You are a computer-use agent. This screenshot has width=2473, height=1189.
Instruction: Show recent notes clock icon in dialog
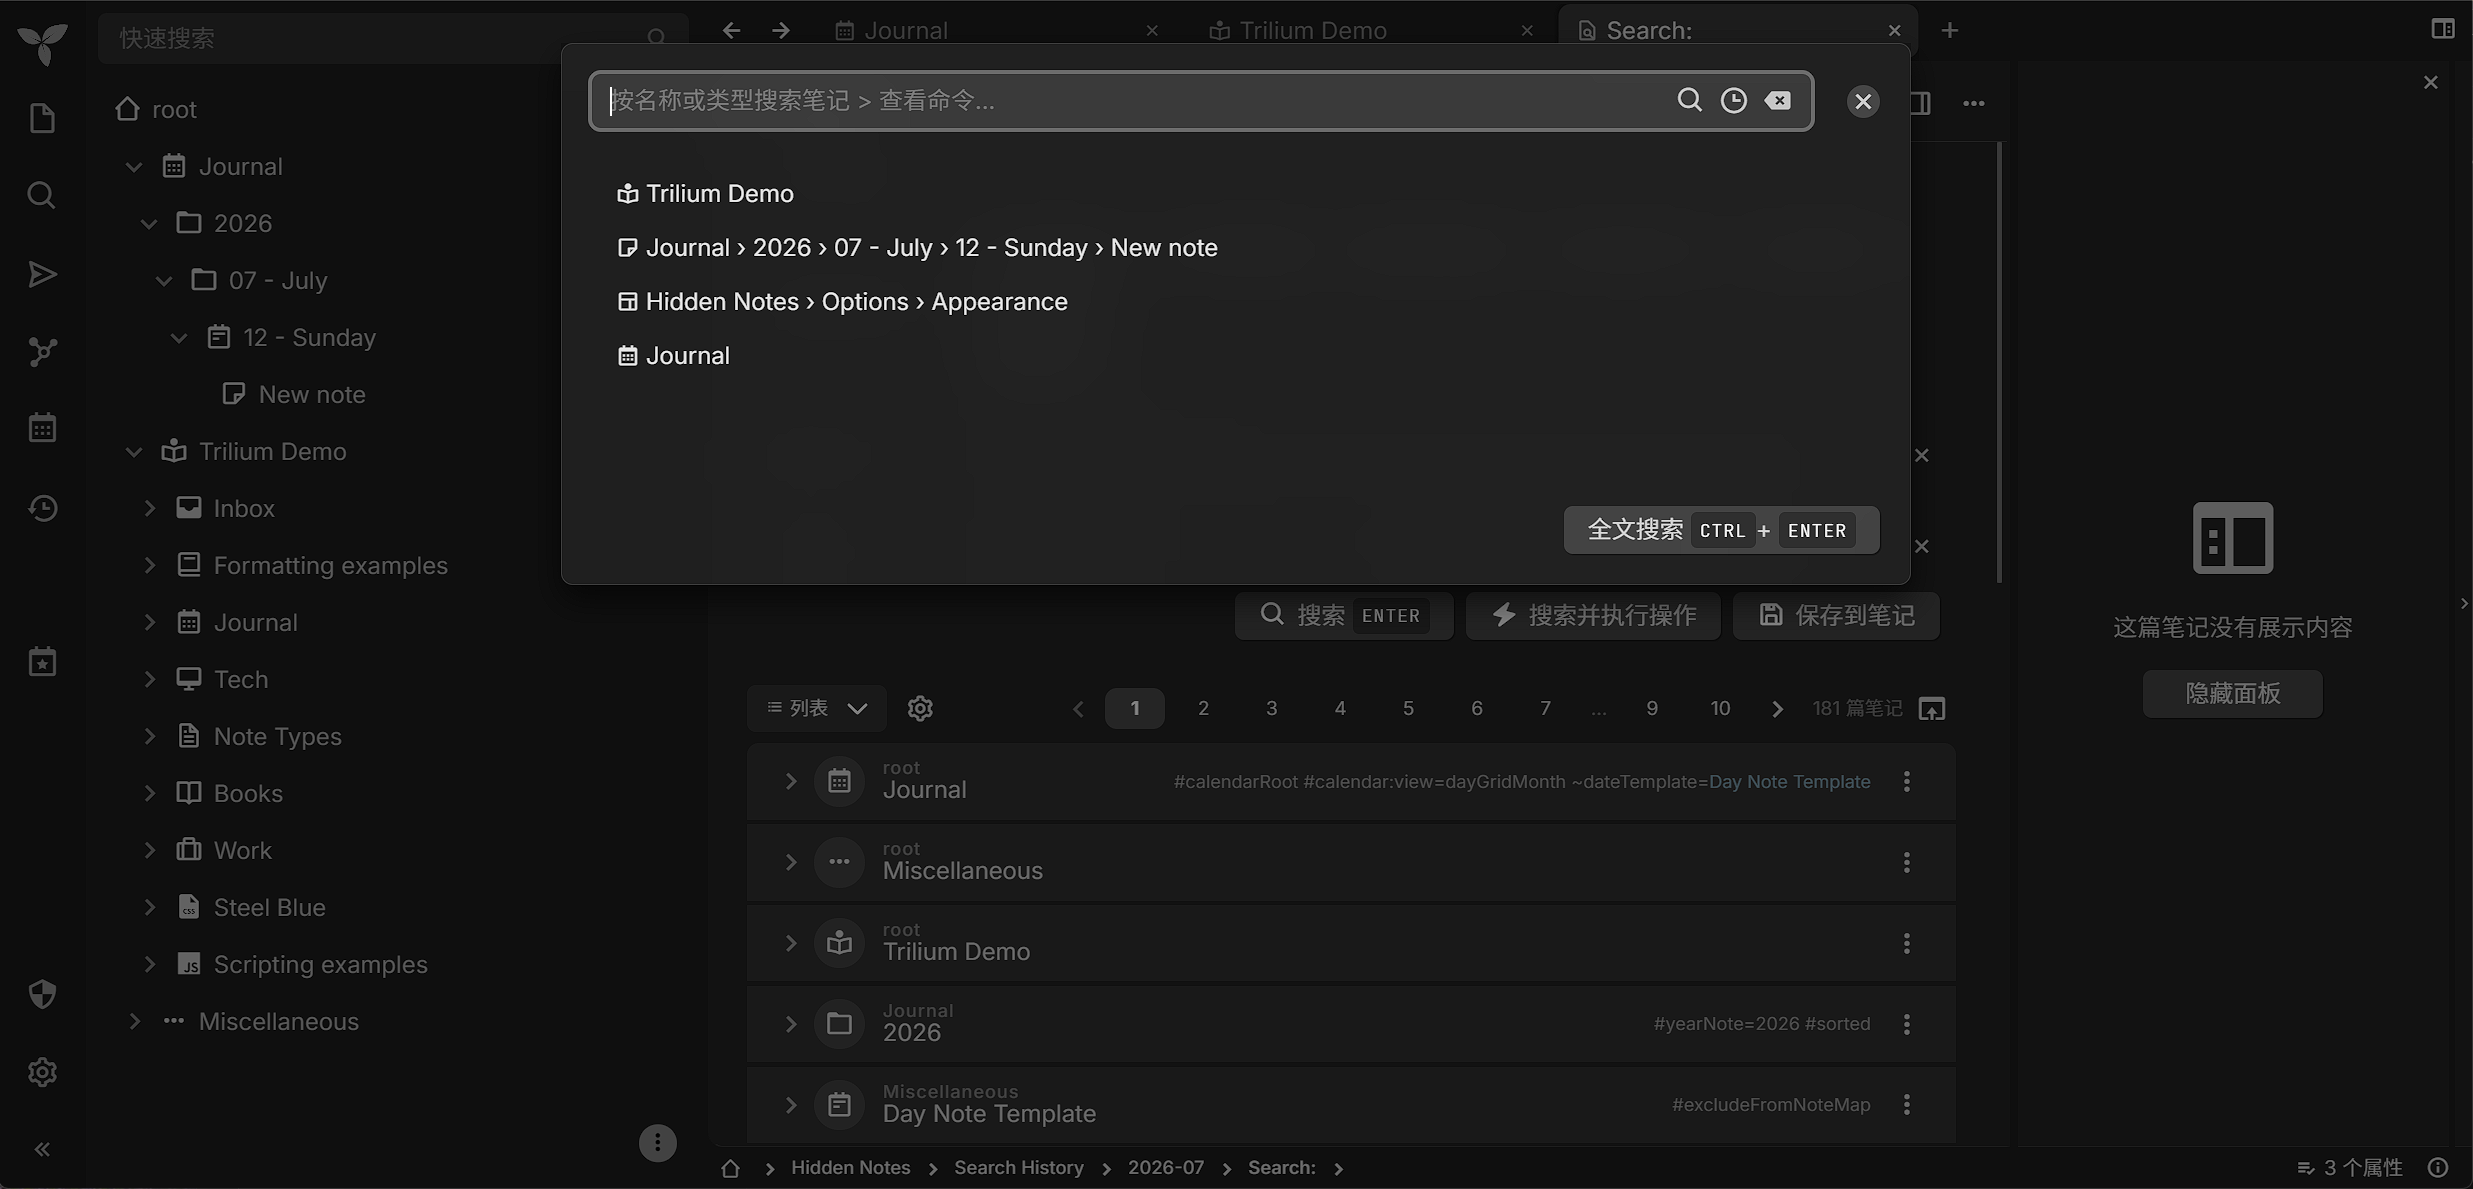pyautogui.click(x=1733, y=100)
